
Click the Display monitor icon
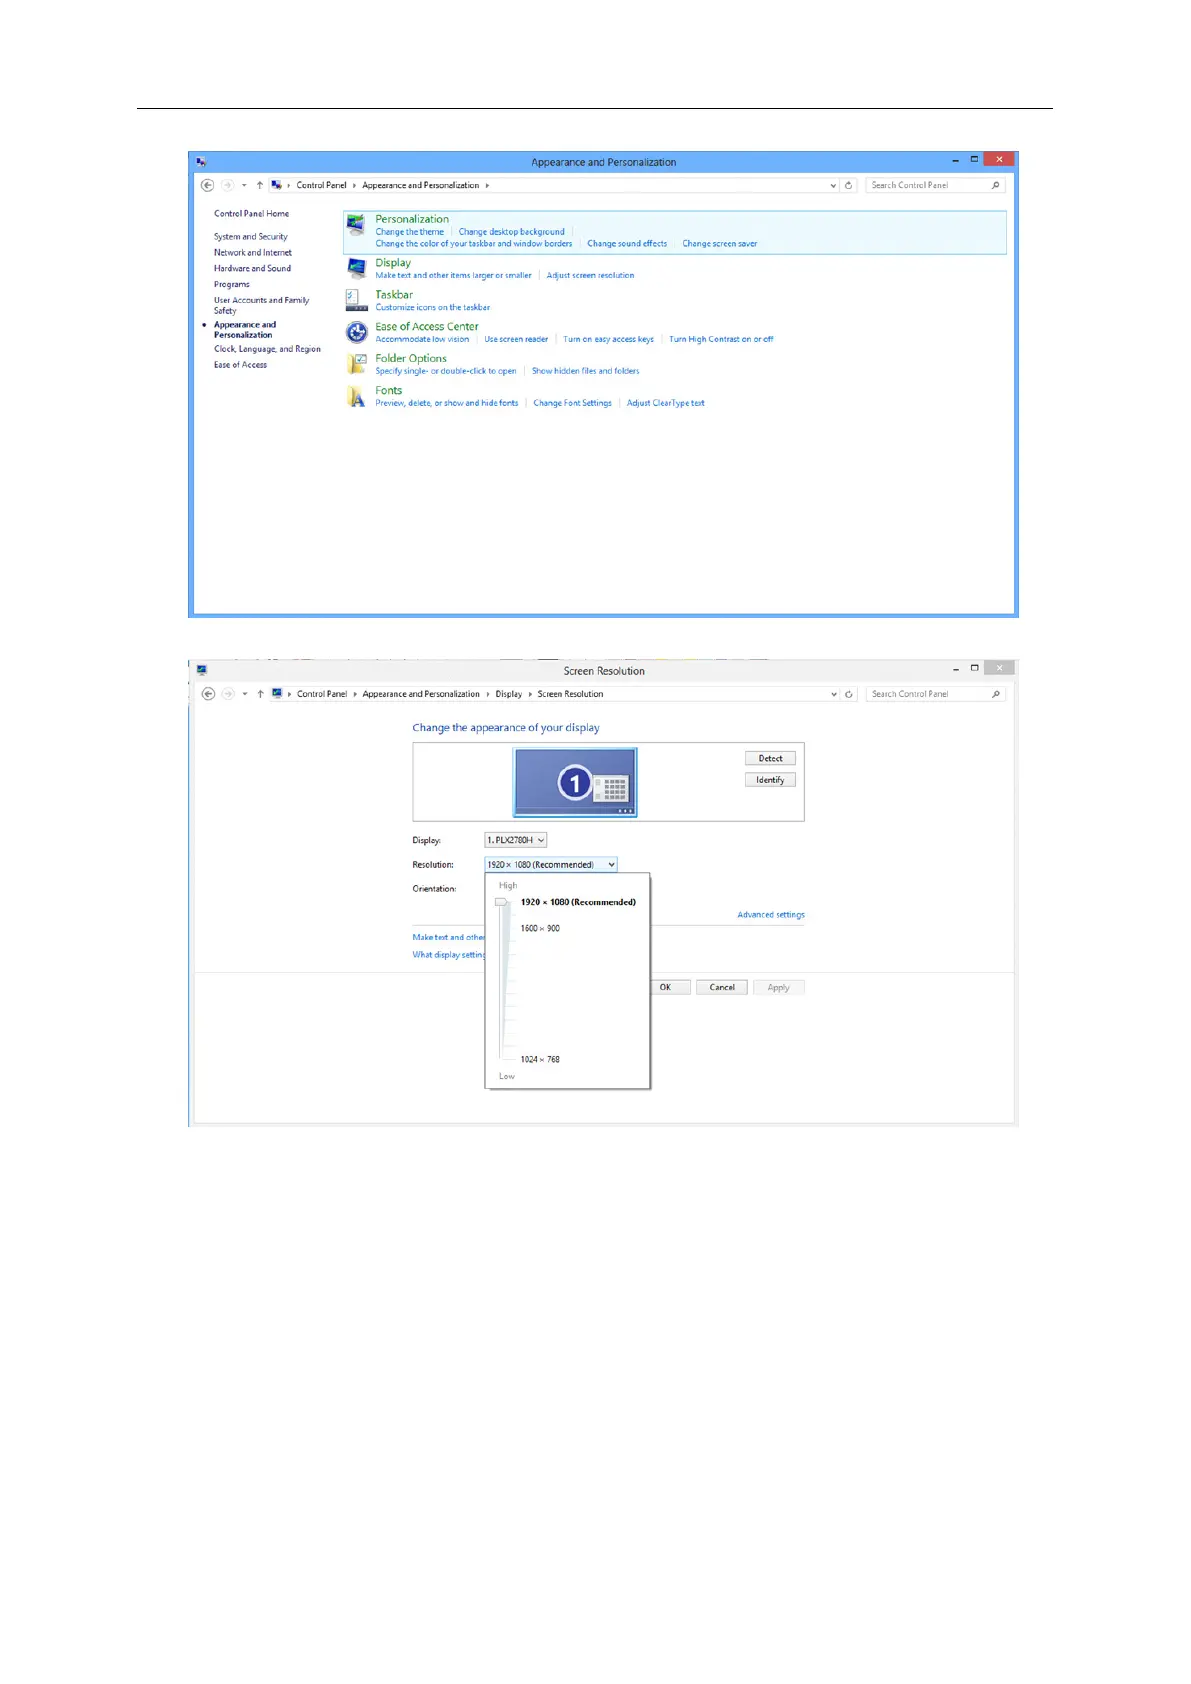[356, 267]
